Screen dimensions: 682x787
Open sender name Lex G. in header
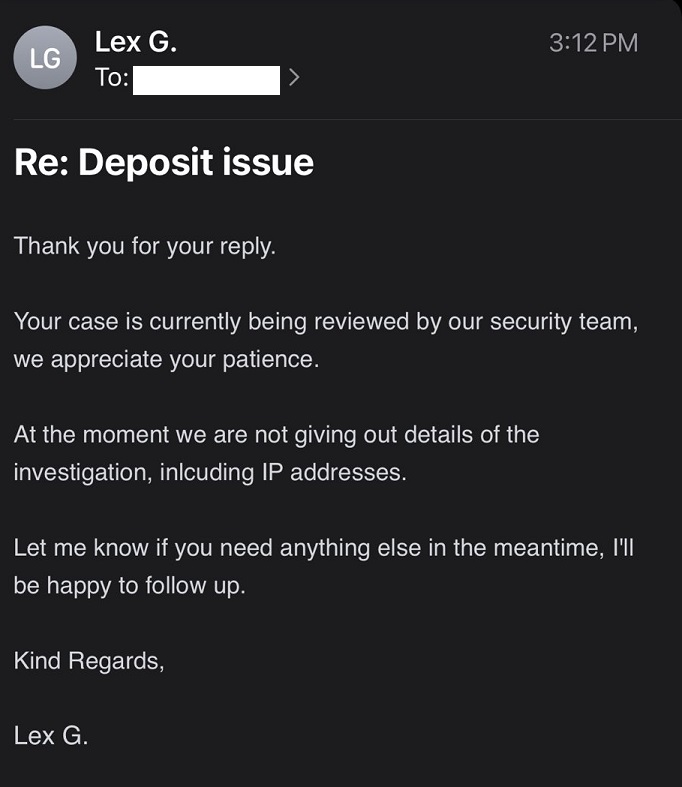pyautogui.click(x=135, y=42)
